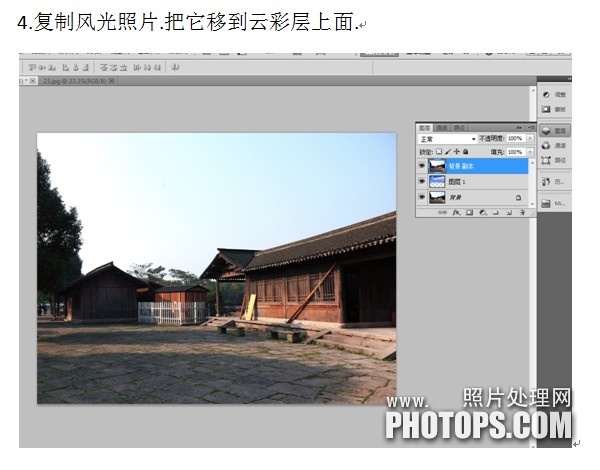The image size is (600, 470).
Task: Open the fill slider arrow
Action: point(530,152)
